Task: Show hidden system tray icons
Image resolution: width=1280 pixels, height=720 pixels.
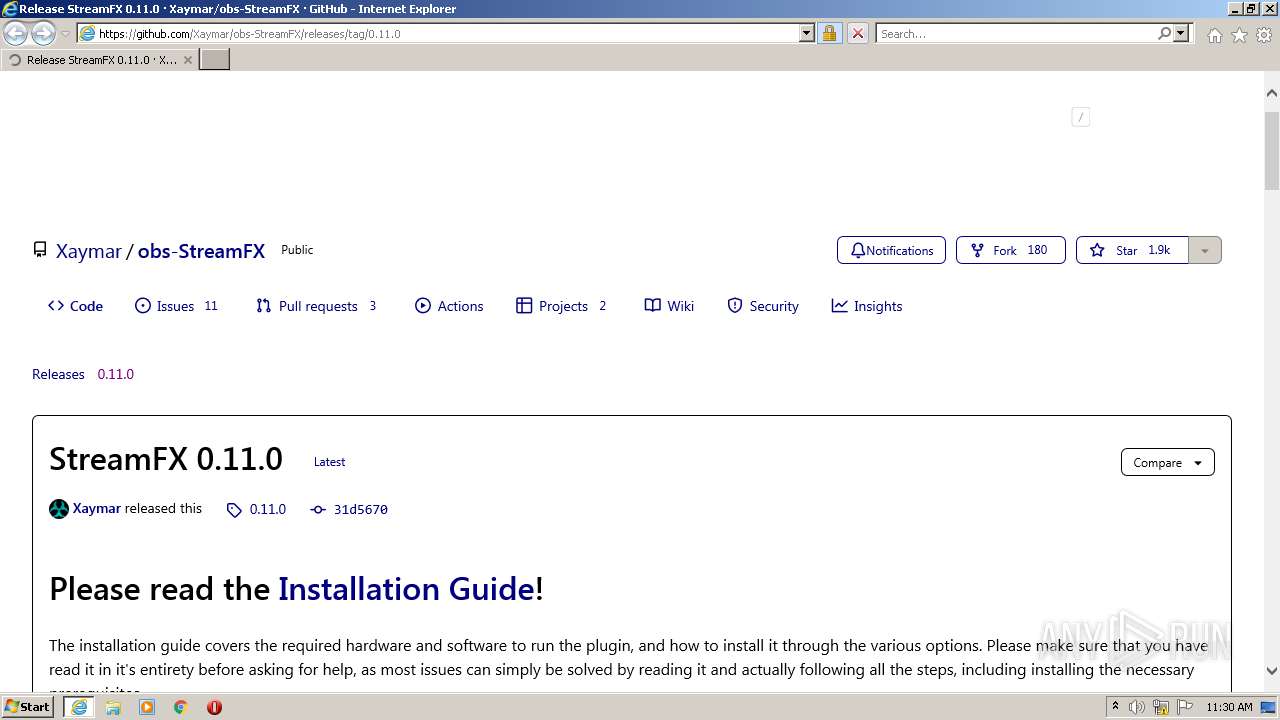Action: click(x=1115, y=707)
